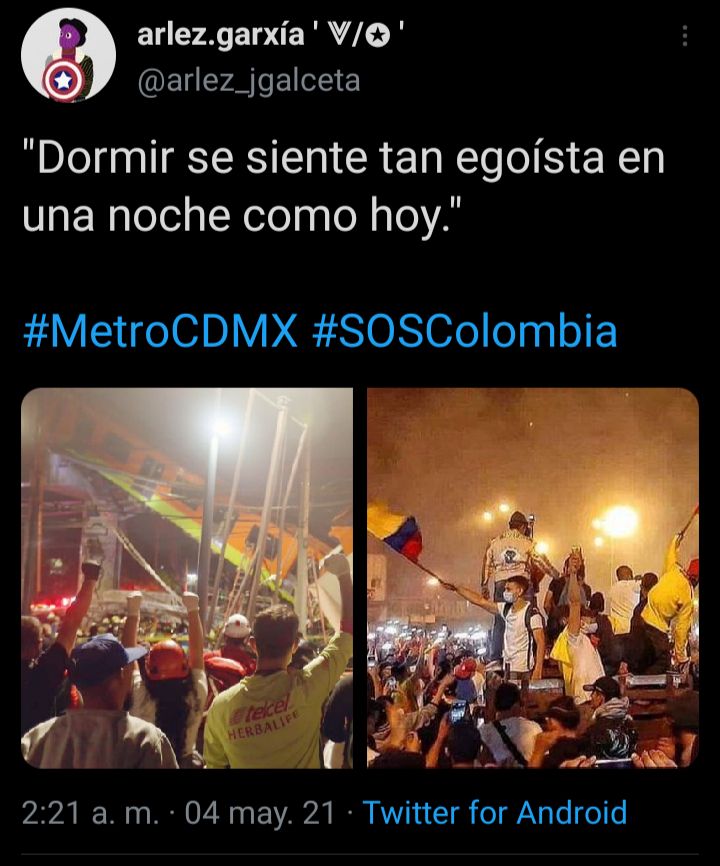The image size is (720, 866).
Task: Tap the star badge in the display name
Action: [x=378, y=36]
